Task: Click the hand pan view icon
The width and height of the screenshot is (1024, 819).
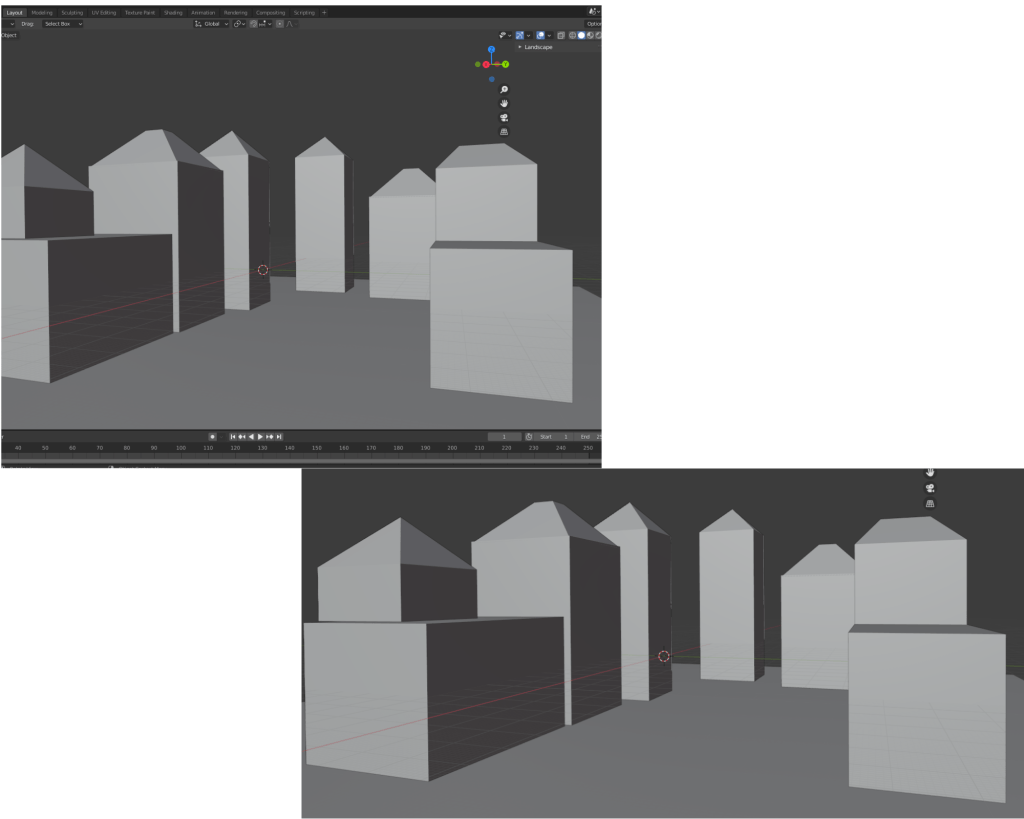Action: pos(504,103)
